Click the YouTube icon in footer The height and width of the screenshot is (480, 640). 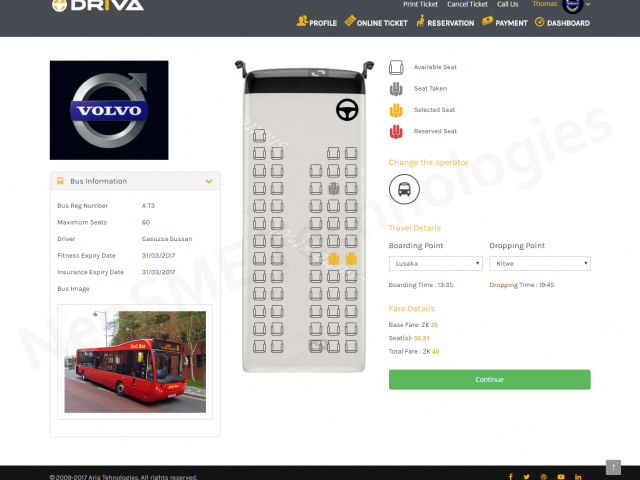[561, 477]
